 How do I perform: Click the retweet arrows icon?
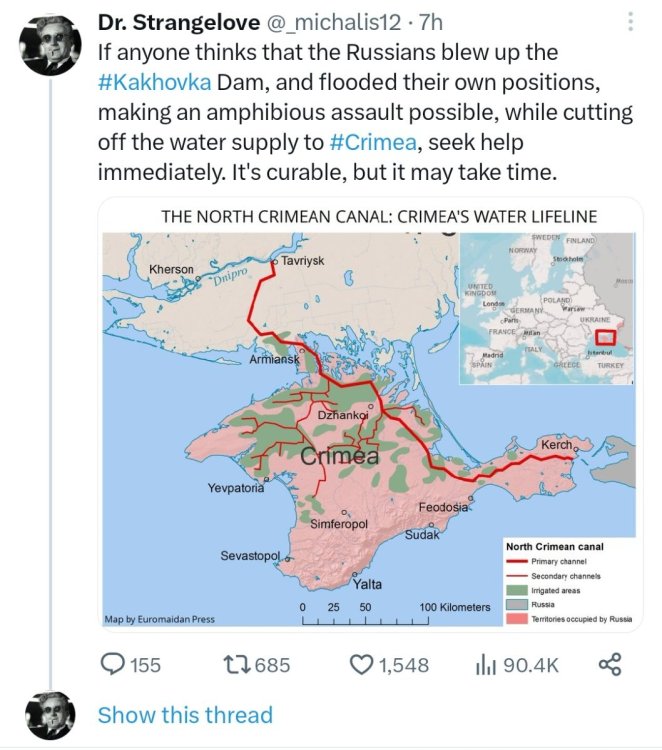click(x=237, y=664)
